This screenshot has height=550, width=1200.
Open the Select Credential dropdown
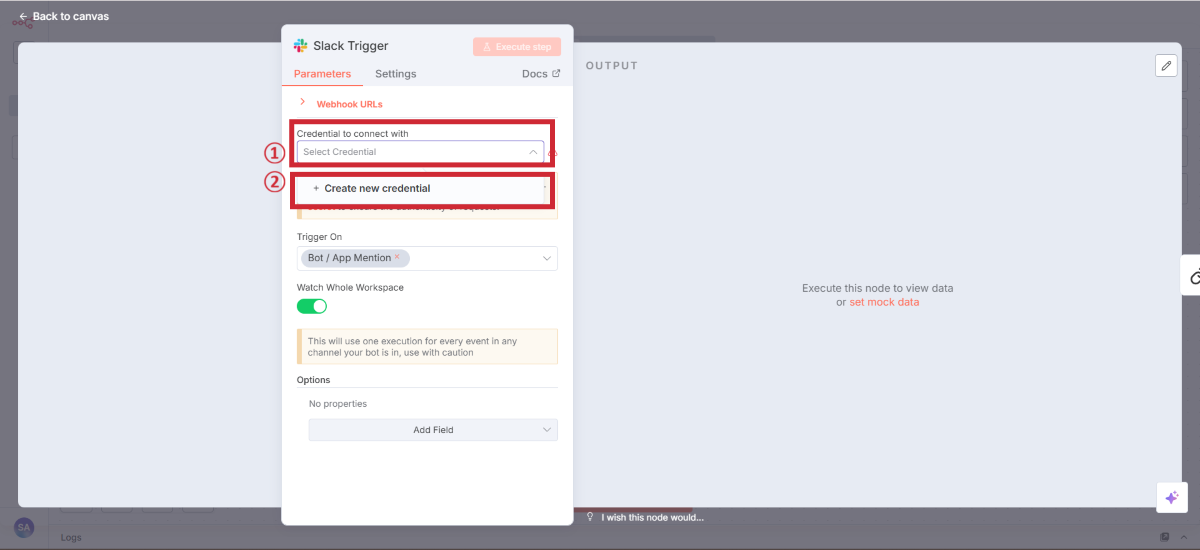click(420, 152)
